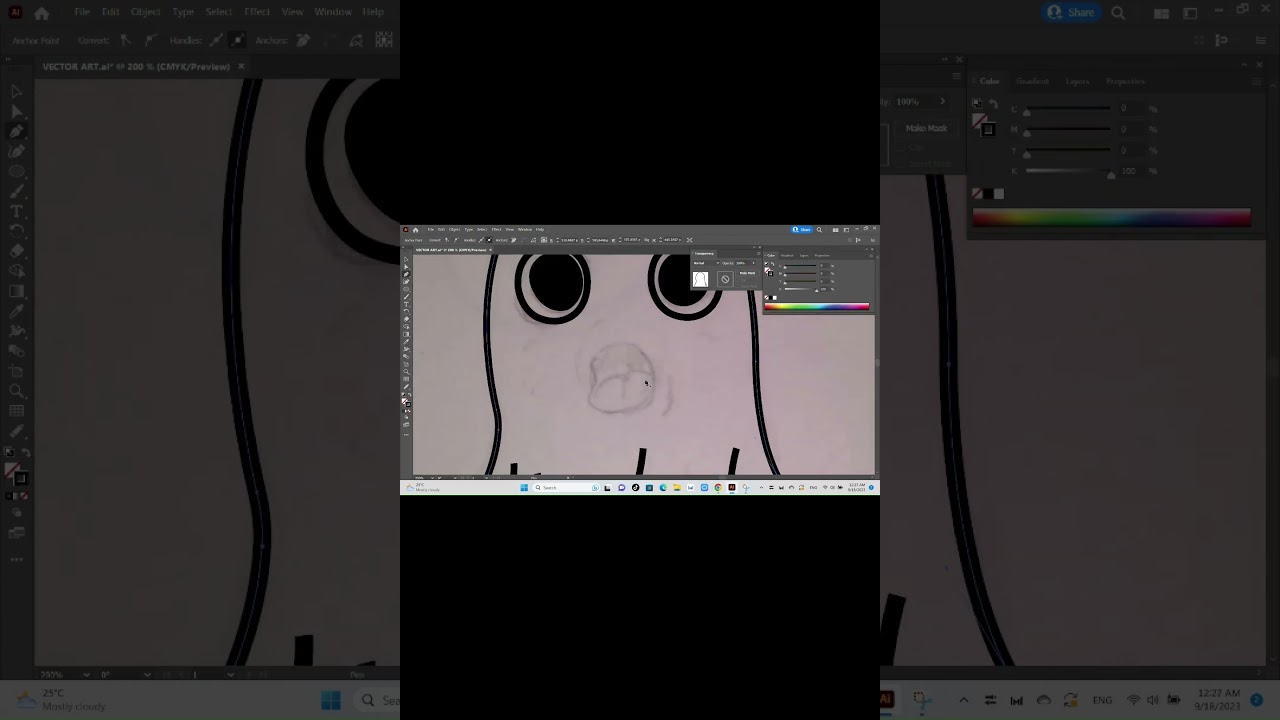Open File Explorer from the small taskbar

pos(677,488)
